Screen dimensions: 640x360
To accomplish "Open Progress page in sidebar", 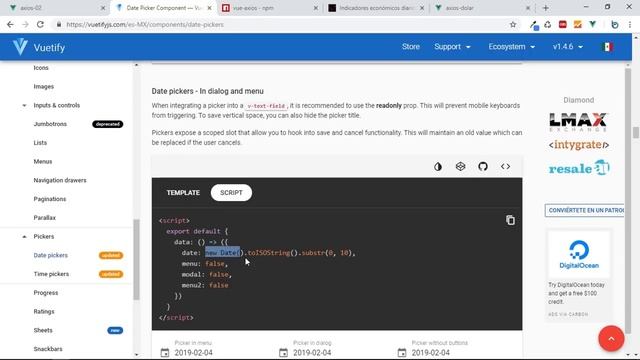I will click(46, 293).
